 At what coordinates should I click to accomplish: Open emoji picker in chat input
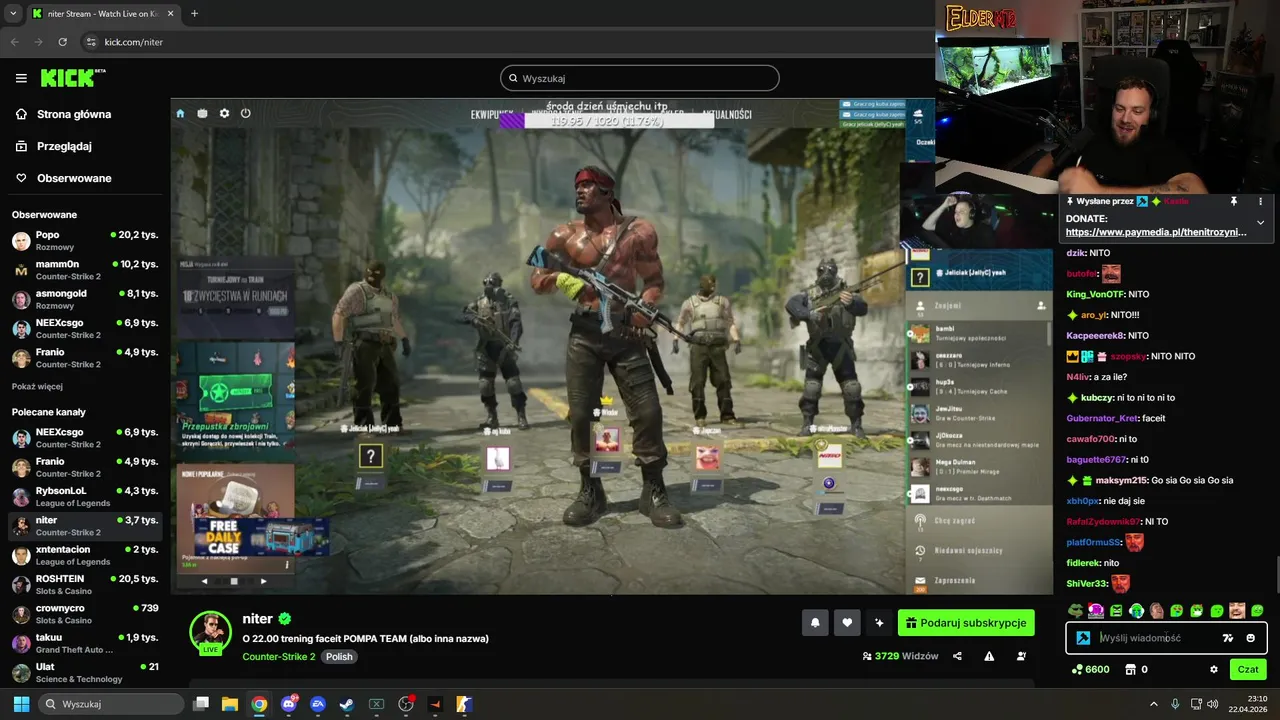point(1251,638)
